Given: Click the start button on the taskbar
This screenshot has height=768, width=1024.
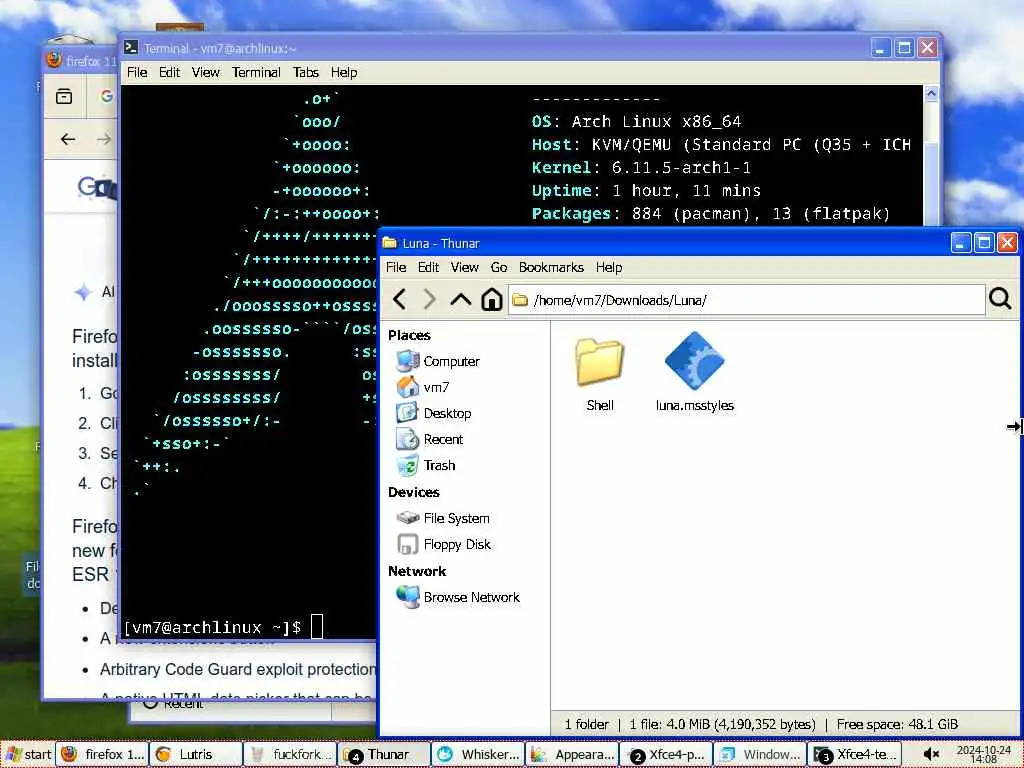Looking at the screenshot, I should pyautogui.click(x=28, y=754).
